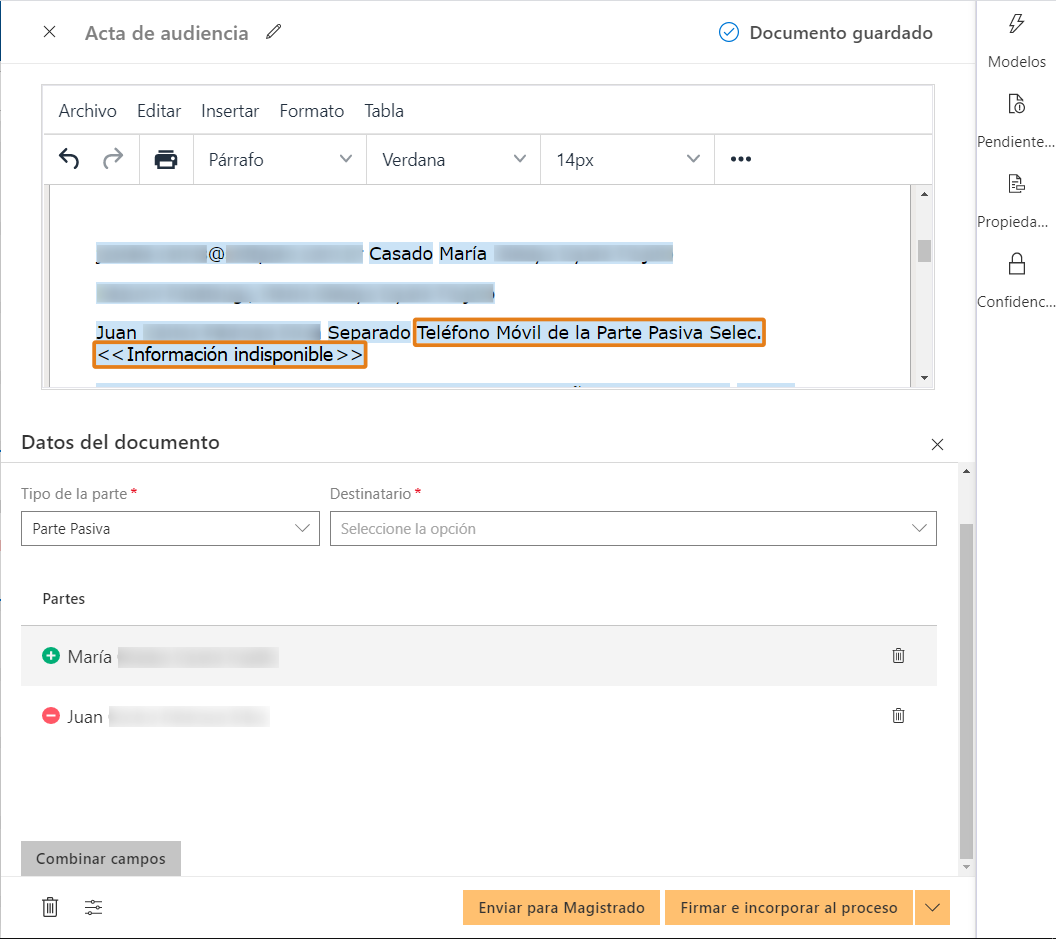Viewport: 1056px width, 939px height.
Task: Click the Partes column header
Action: pos(64,599)
